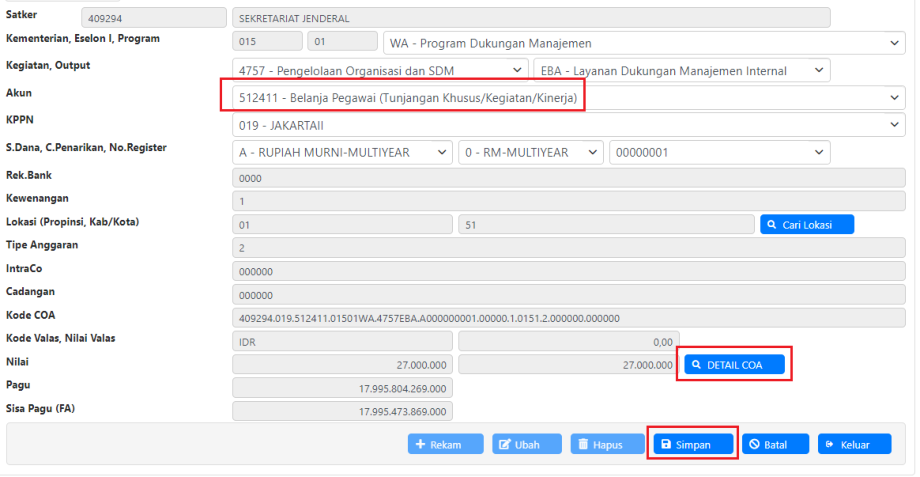Open Kegiatan 4757 Pengelolaan Organisasi dropdown
920x477 pixels.
click(x=378, y=70)
